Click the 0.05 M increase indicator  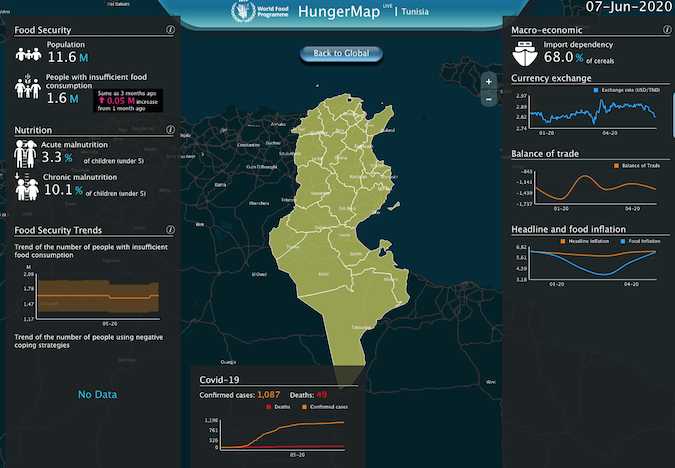coord(128,101)
